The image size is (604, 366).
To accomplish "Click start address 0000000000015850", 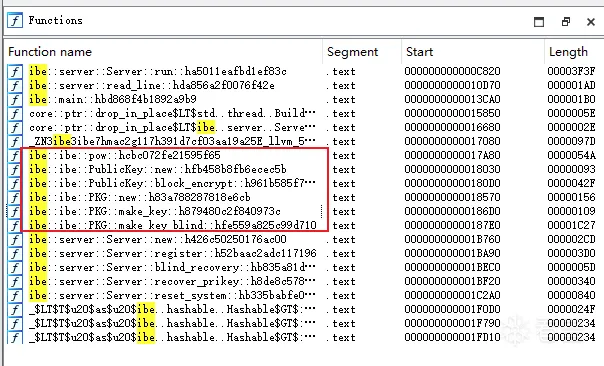I will 452,114.
